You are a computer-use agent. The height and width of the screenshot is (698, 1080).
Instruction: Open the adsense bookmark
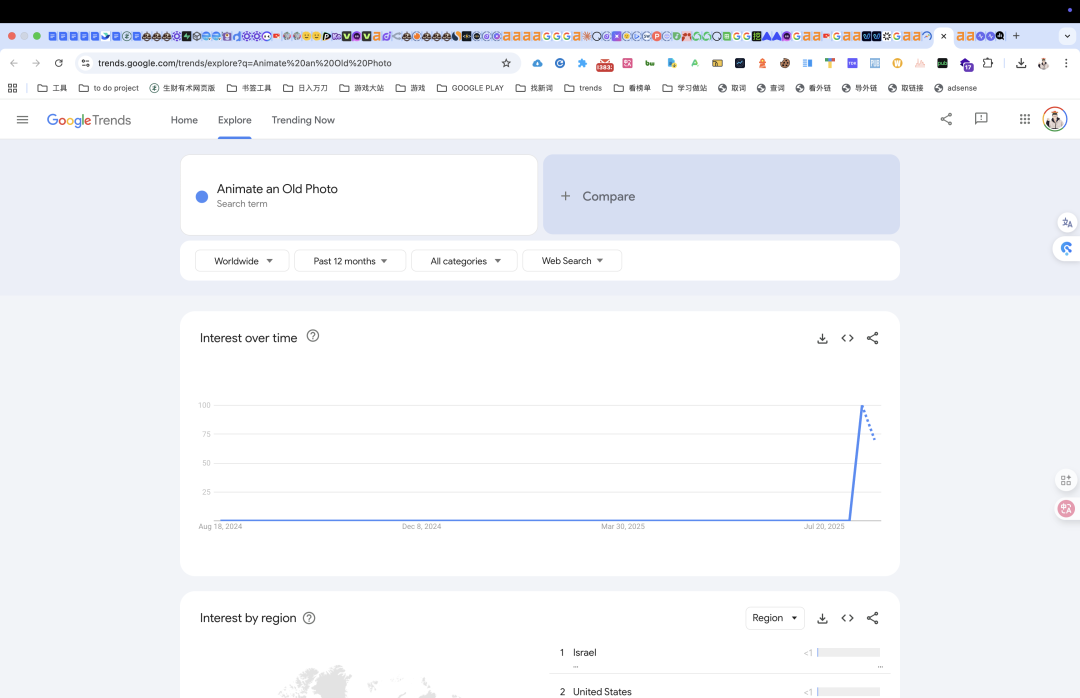click(x=955, y=88)
